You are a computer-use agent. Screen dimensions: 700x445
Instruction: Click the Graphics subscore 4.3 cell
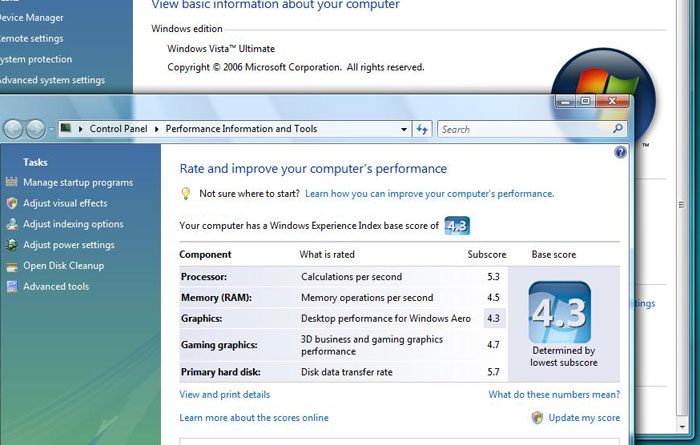[494, 318]
